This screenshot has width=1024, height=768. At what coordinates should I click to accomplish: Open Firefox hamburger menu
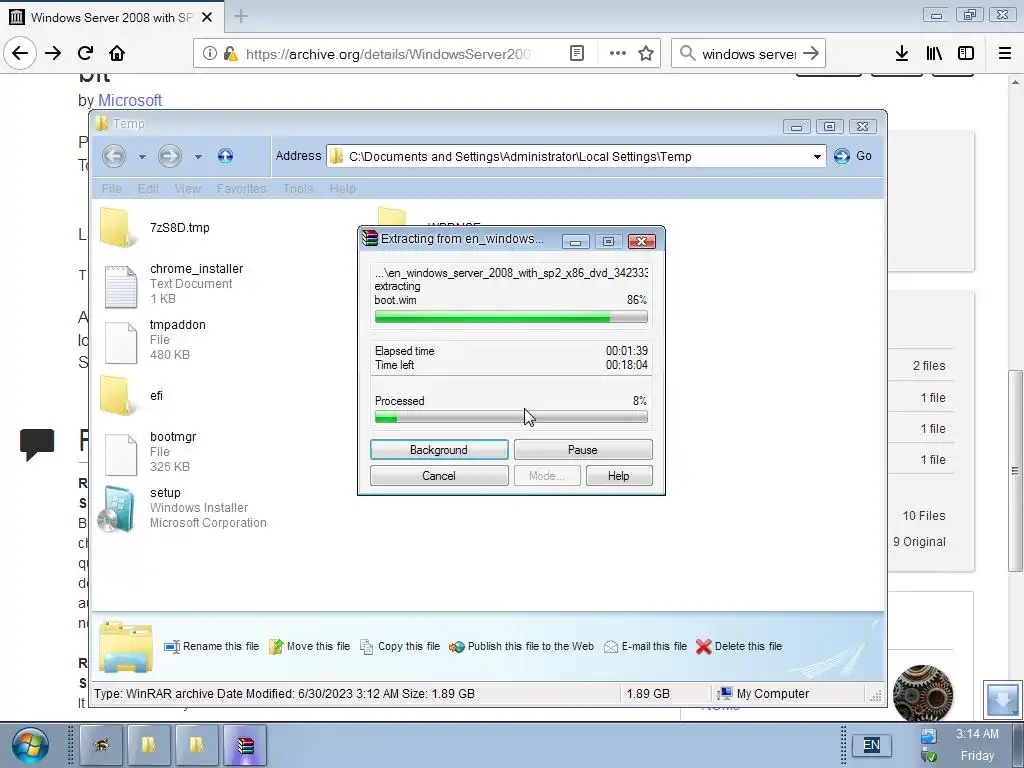(x=1005, y=54)
